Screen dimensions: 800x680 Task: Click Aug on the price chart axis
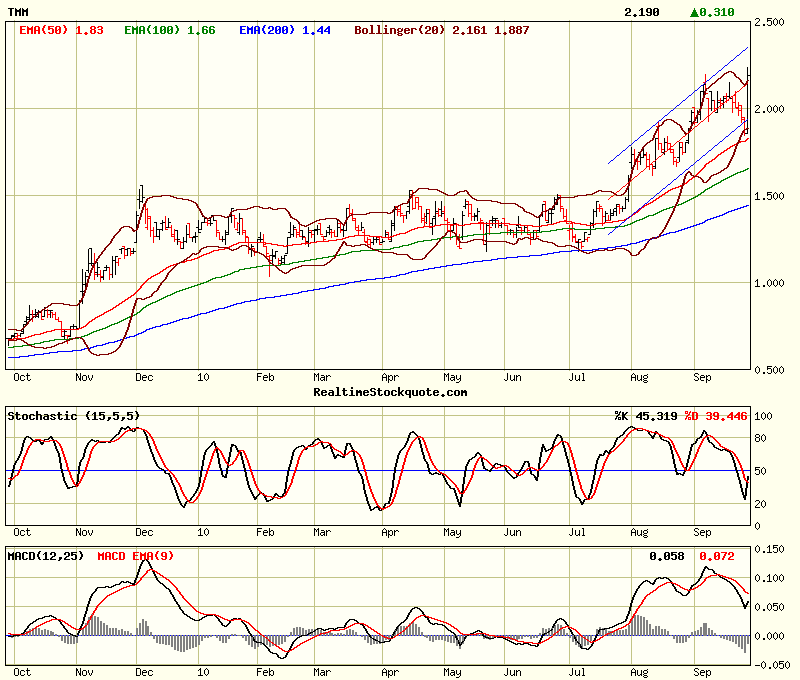639,377
